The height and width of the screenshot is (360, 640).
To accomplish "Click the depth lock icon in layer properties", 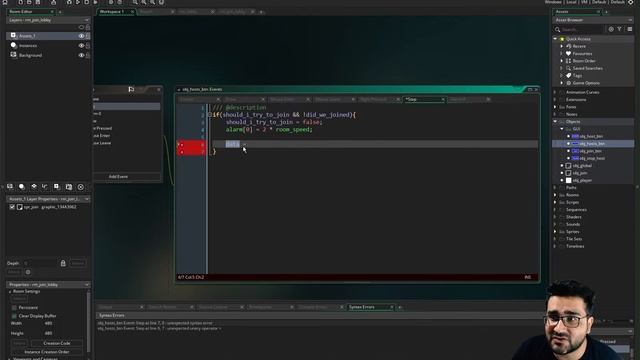I will pos(63,263).
